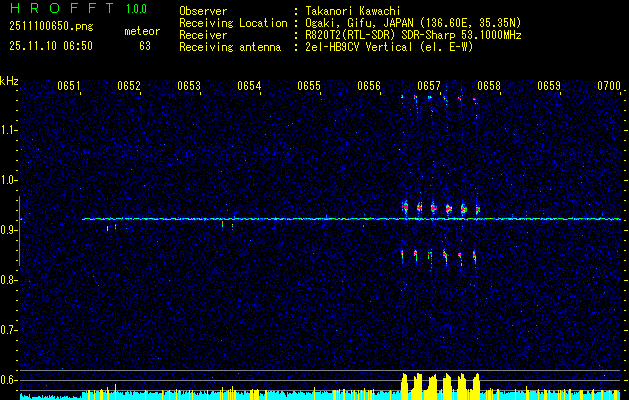
Task: Click time marker 0652
Action: (129, 85)
